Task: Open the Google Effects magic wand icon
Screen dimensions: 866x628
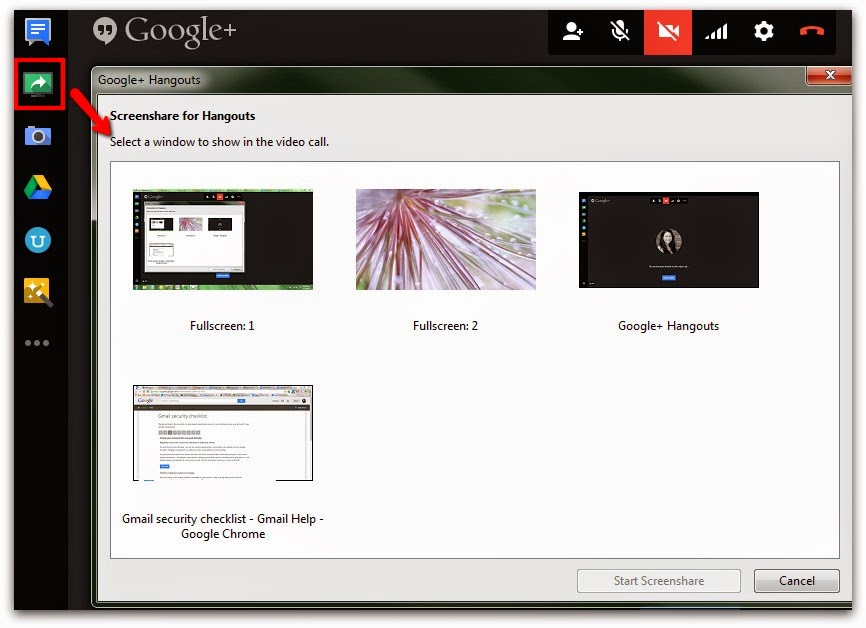Action: (x=38, y=292)
